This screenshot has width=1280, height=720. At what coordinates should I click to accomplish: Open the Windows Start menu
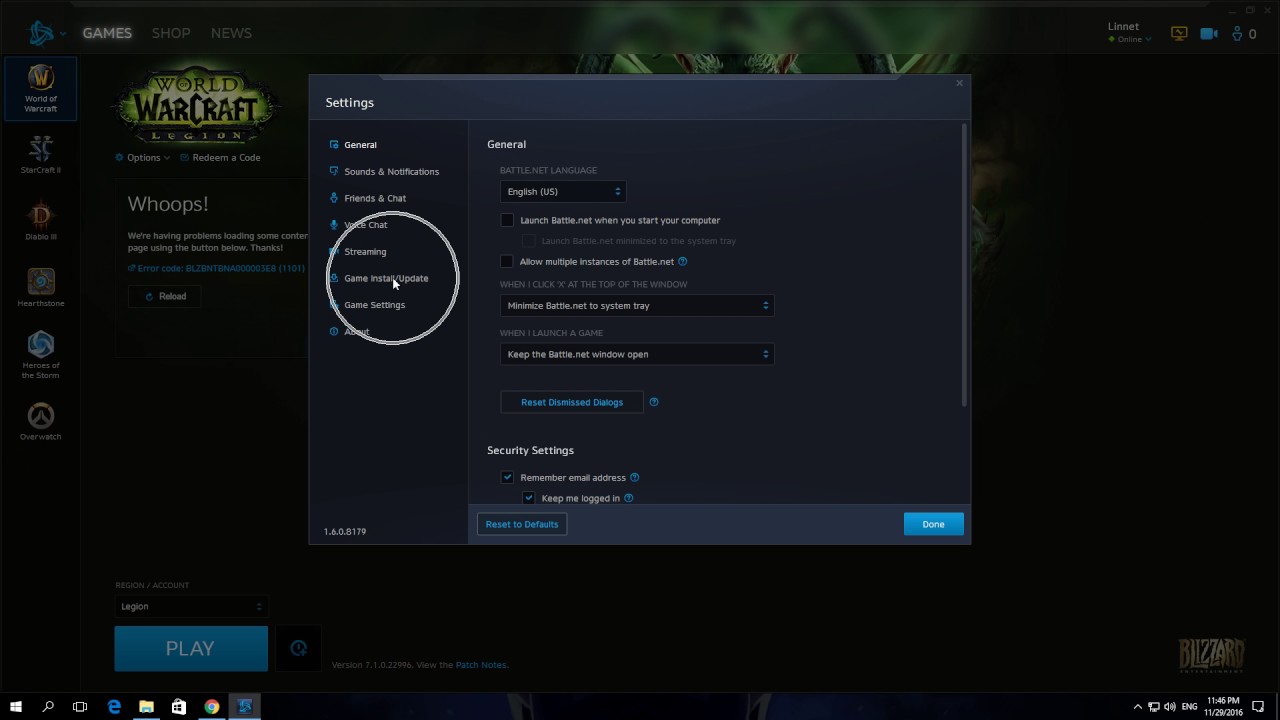tap(16, 706)
